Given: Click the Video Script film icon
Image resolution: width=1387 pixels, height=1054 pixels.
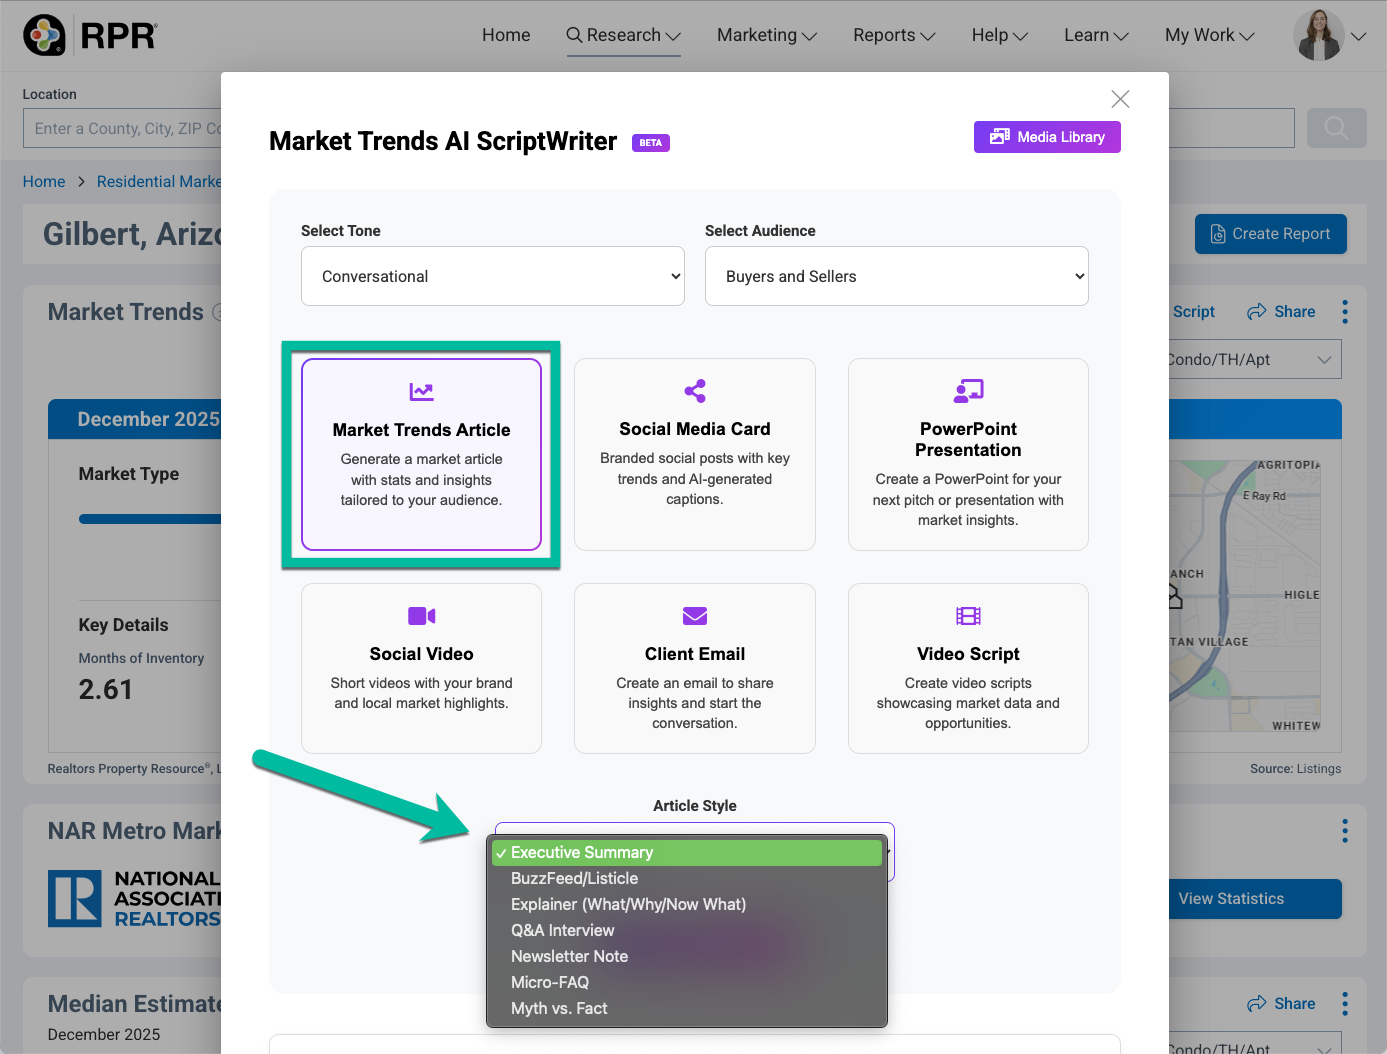Looking at the screenshot, I should click(967, 615).
